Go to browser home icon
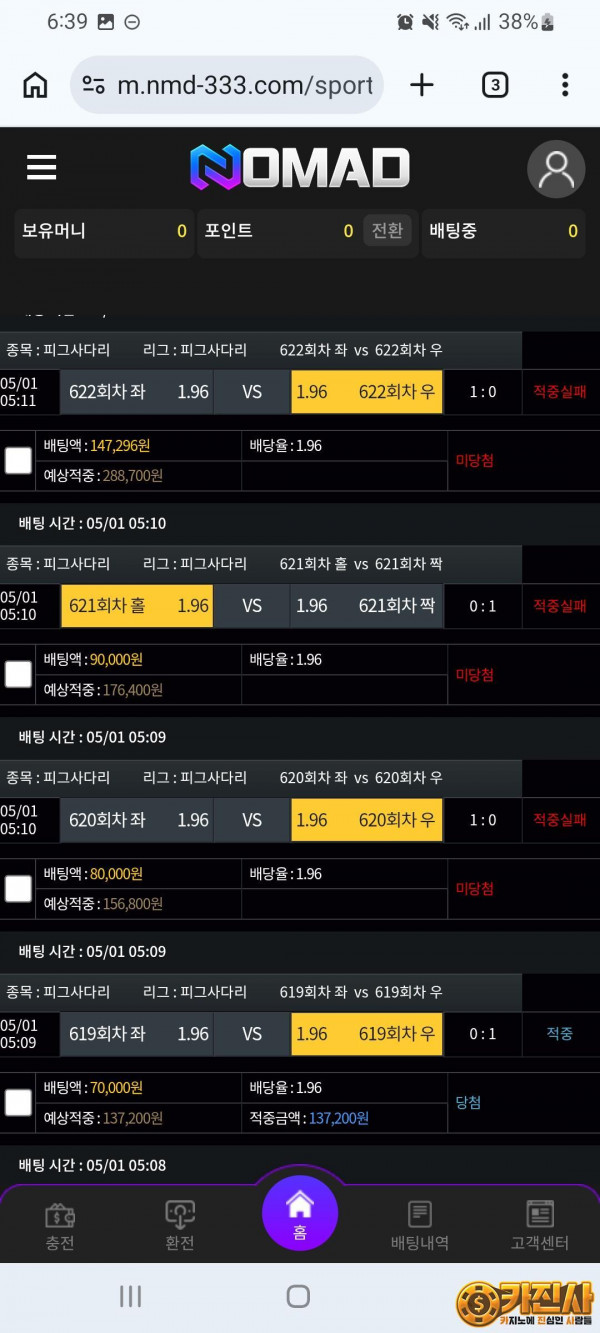Image resolution: width=600 pixels, height=1333 pixels. click(x=35, y=85)
